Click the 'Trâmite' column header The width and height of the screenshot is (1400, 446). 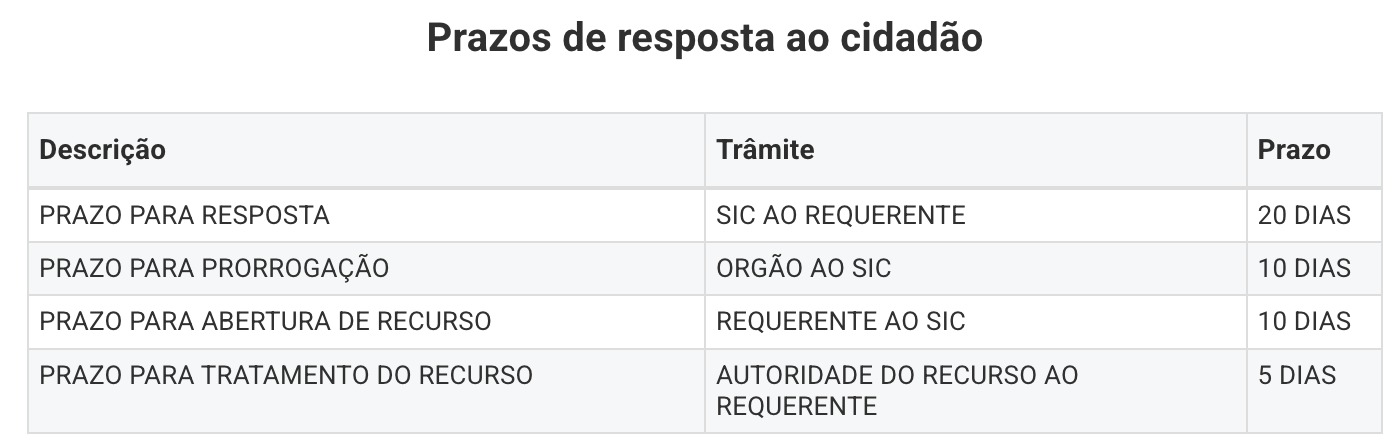pos(765,150)
